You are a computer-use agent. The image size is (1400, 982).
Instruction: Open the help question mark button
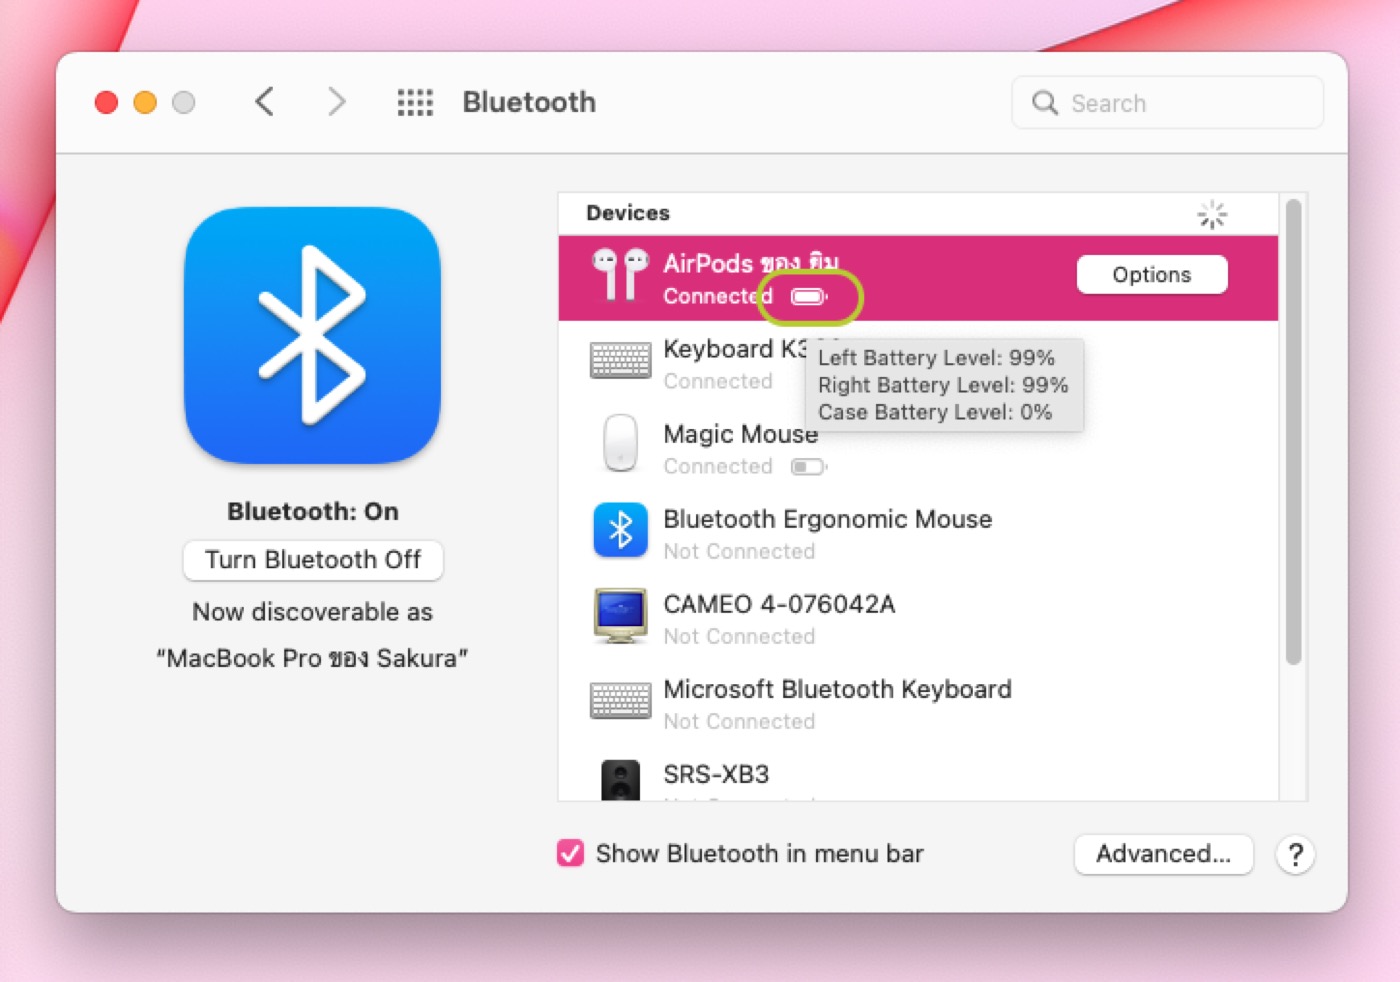(1295, 855)
